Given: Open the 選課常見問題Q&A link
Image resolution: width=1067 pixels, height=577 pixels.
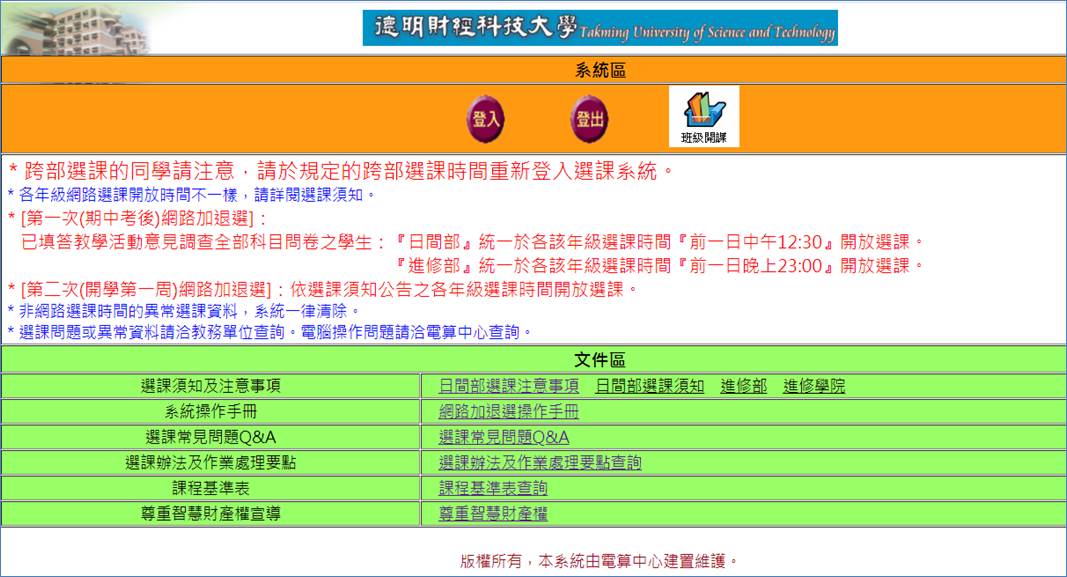Looking at the screenshot, I should 504,437.
